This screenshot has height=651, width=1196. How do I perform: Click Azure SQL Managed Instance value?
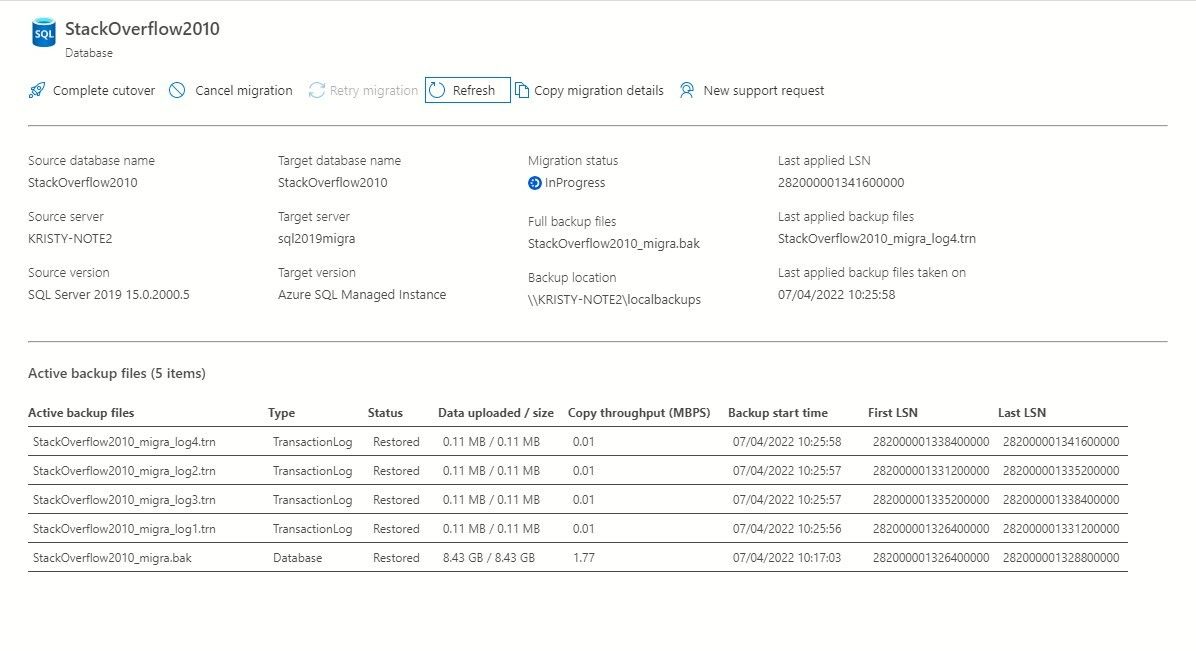[362, 295]
